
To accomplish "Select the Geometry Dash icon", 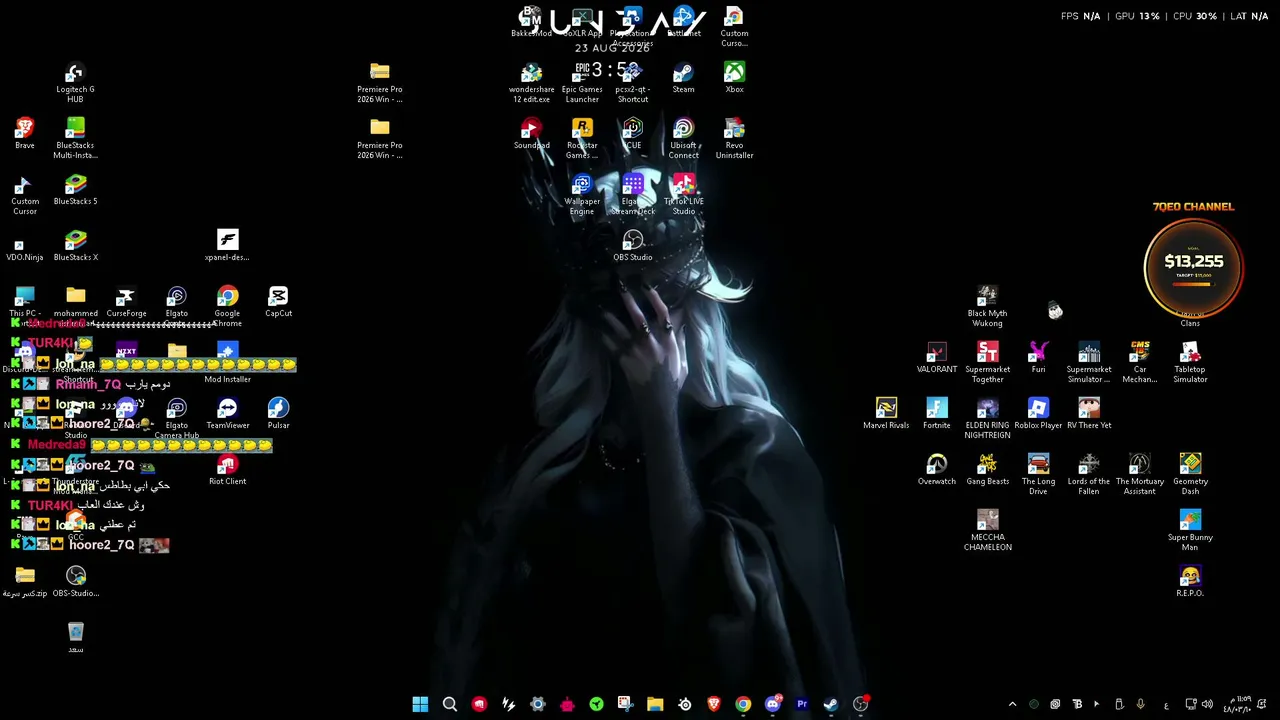I will coord(1190,475).
